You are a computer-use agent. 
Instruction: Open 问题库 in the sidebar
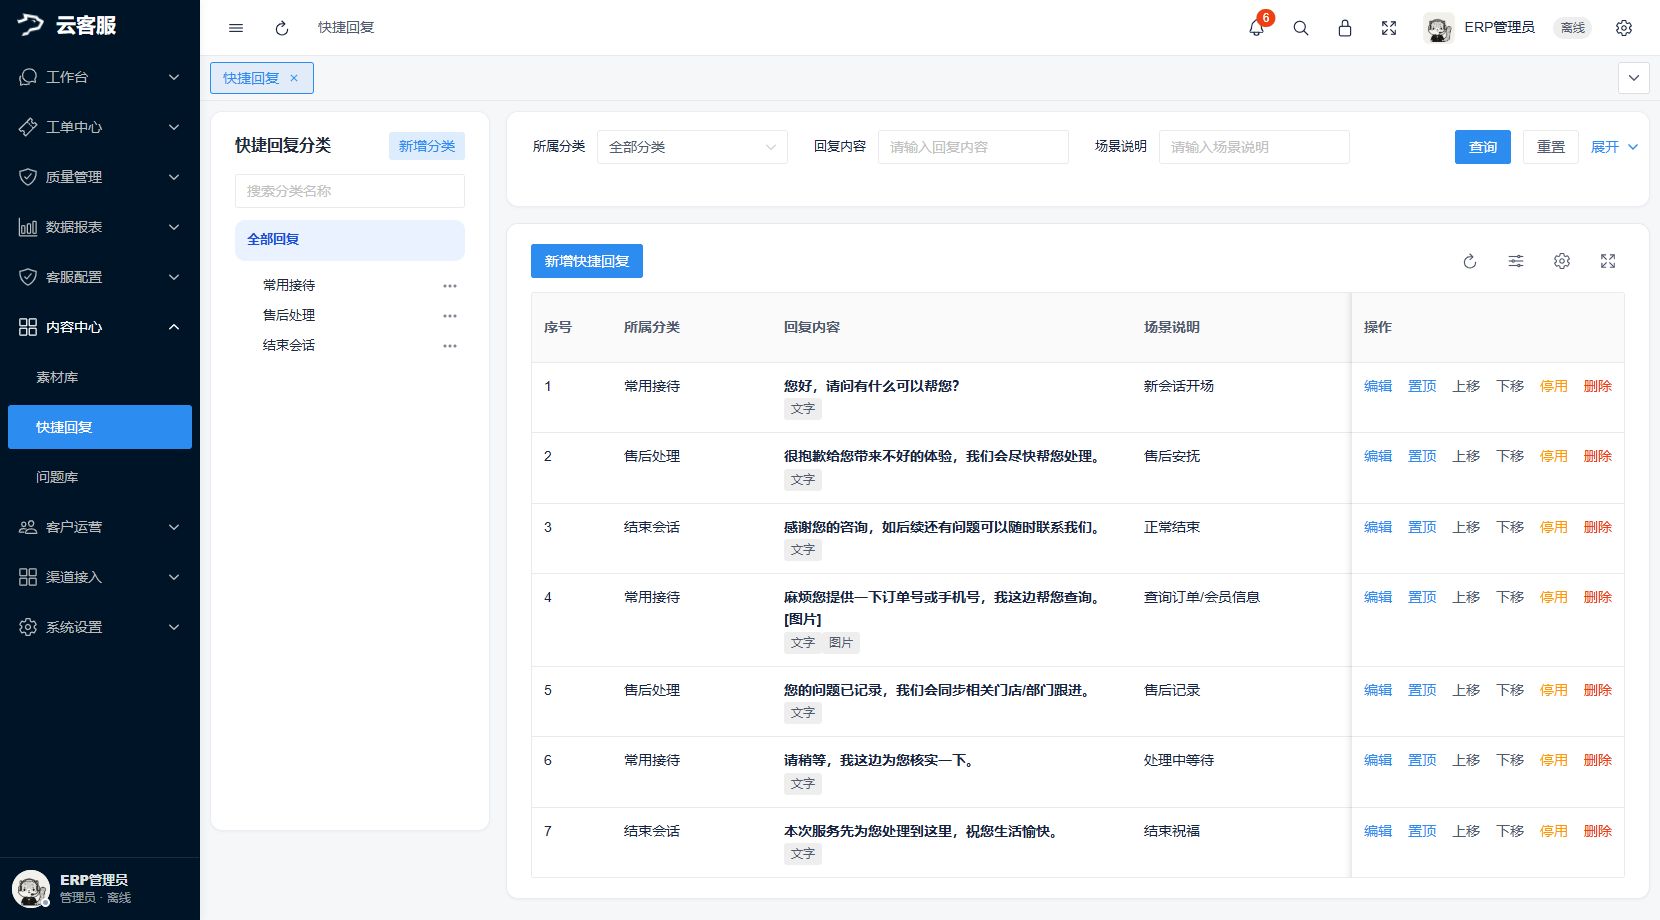coord(100,477)
